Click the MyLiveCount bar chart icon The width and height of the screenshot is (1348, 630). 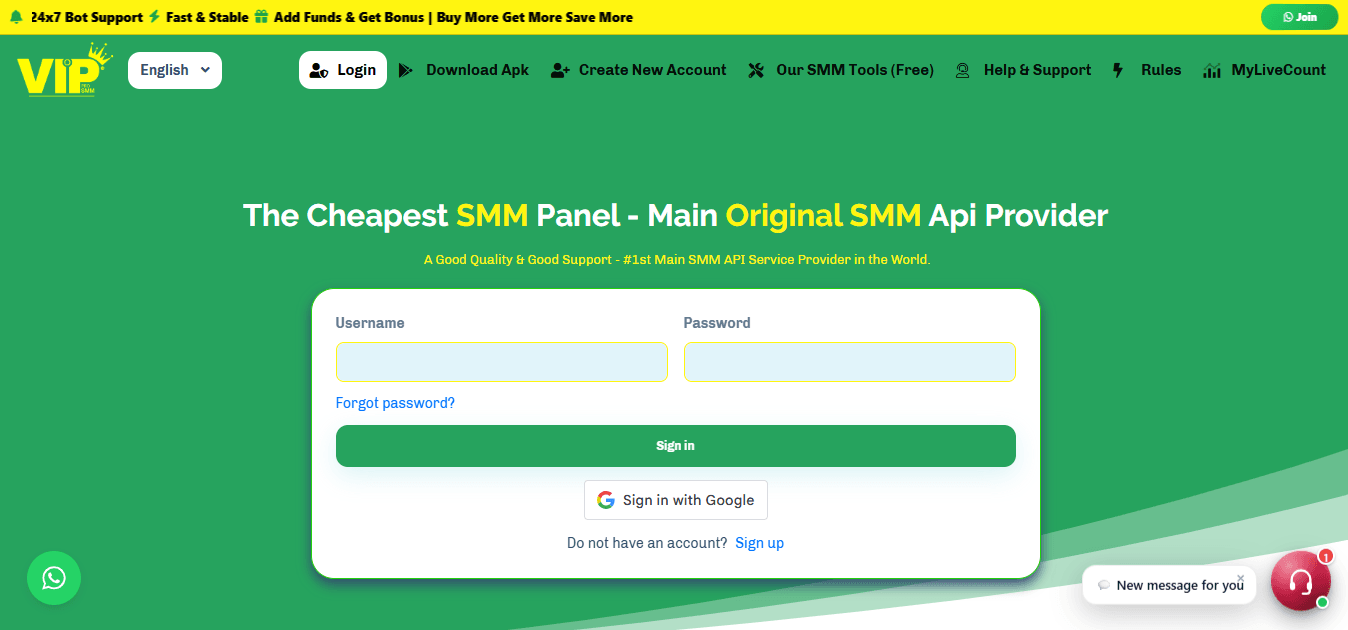[x=1212, y=70]
